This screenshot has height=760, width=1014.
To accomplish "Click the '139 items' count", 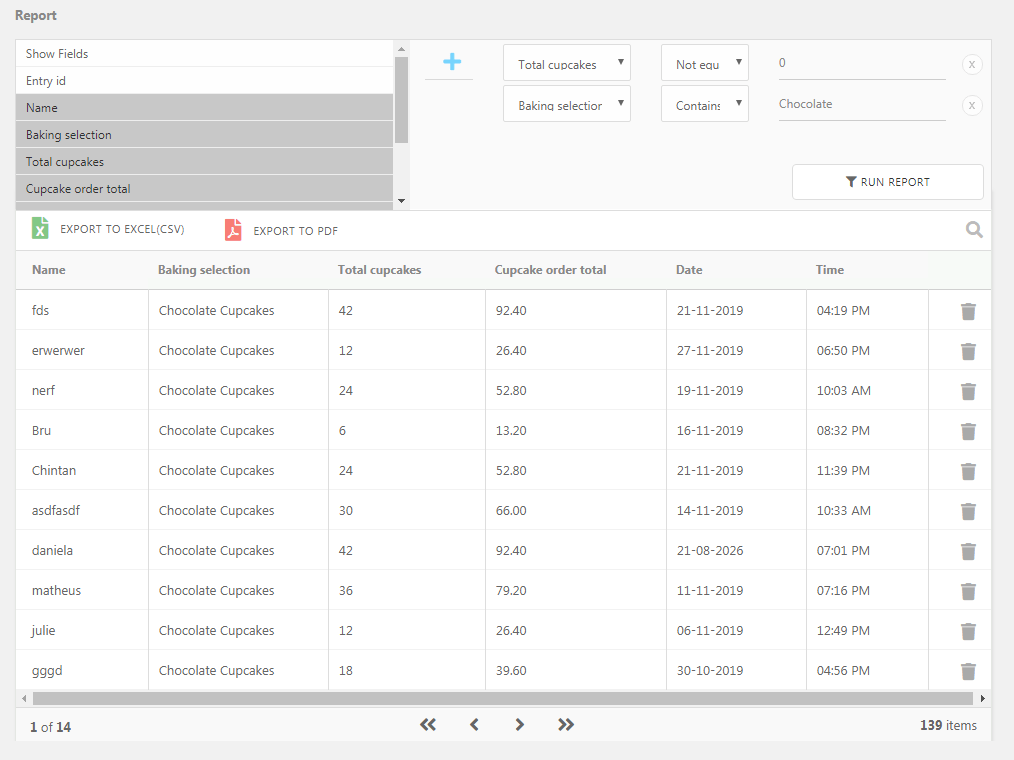I will 948,726.
